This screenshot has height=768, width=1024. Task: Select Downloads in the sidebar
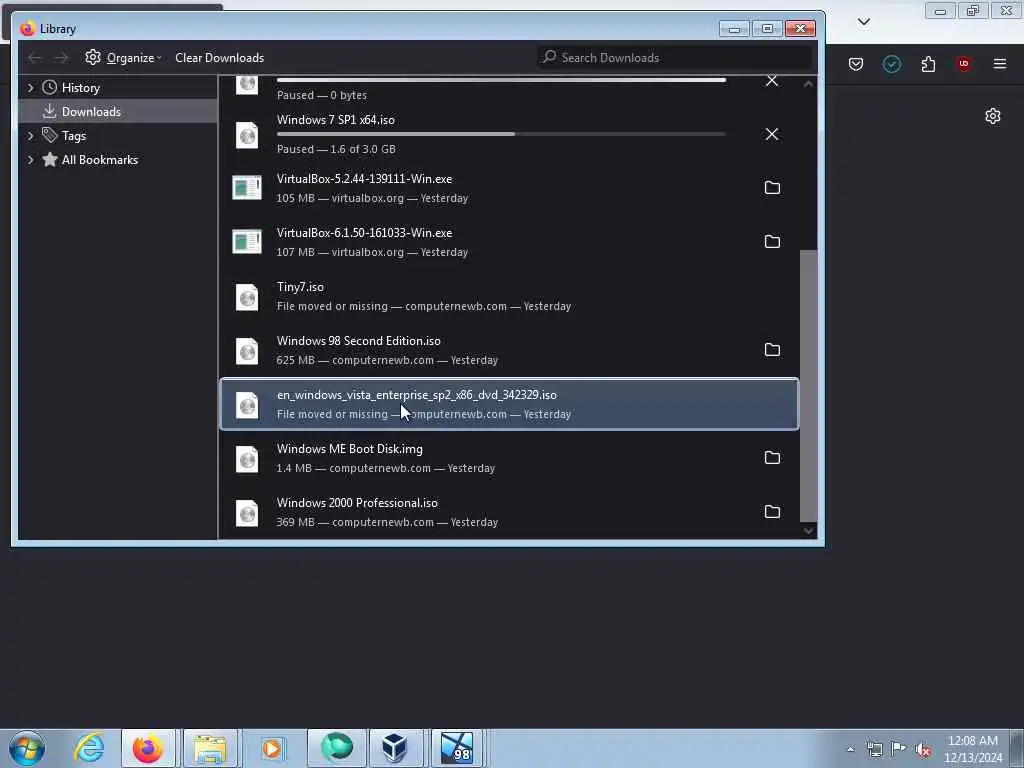(x=118, y=112)
